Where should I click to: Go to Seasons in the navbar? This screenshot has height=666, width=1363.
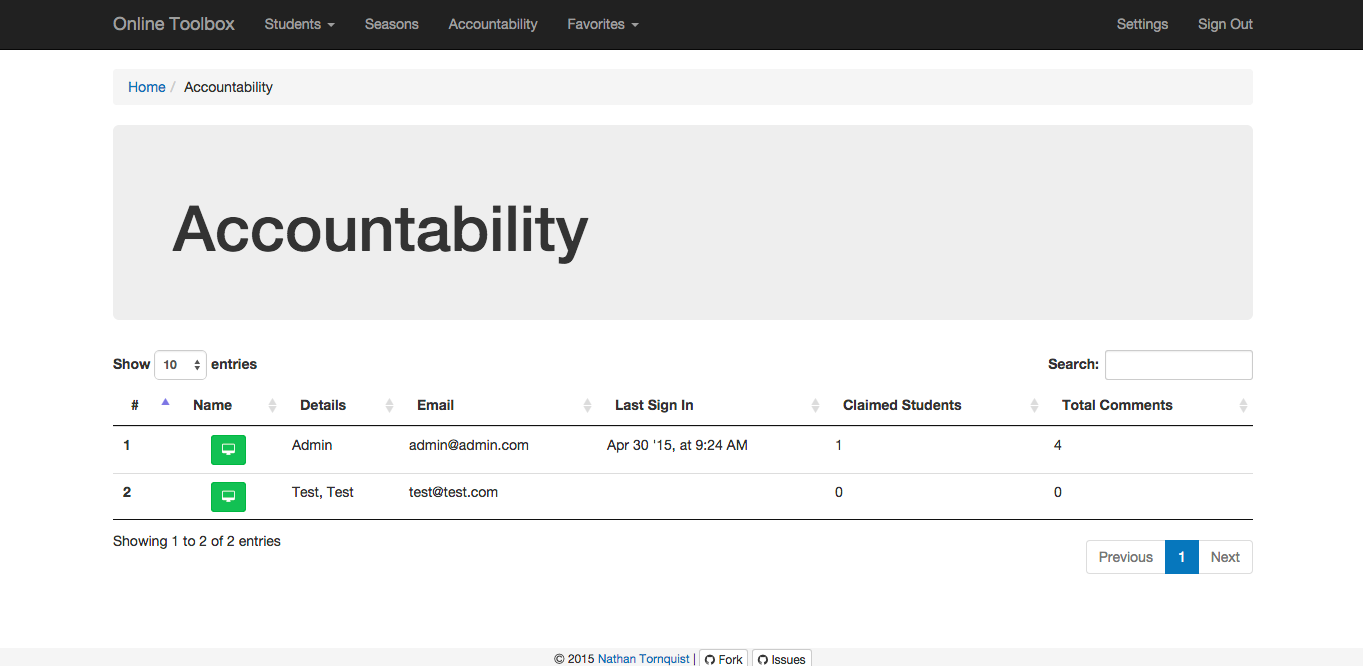(x=392, y=24)
